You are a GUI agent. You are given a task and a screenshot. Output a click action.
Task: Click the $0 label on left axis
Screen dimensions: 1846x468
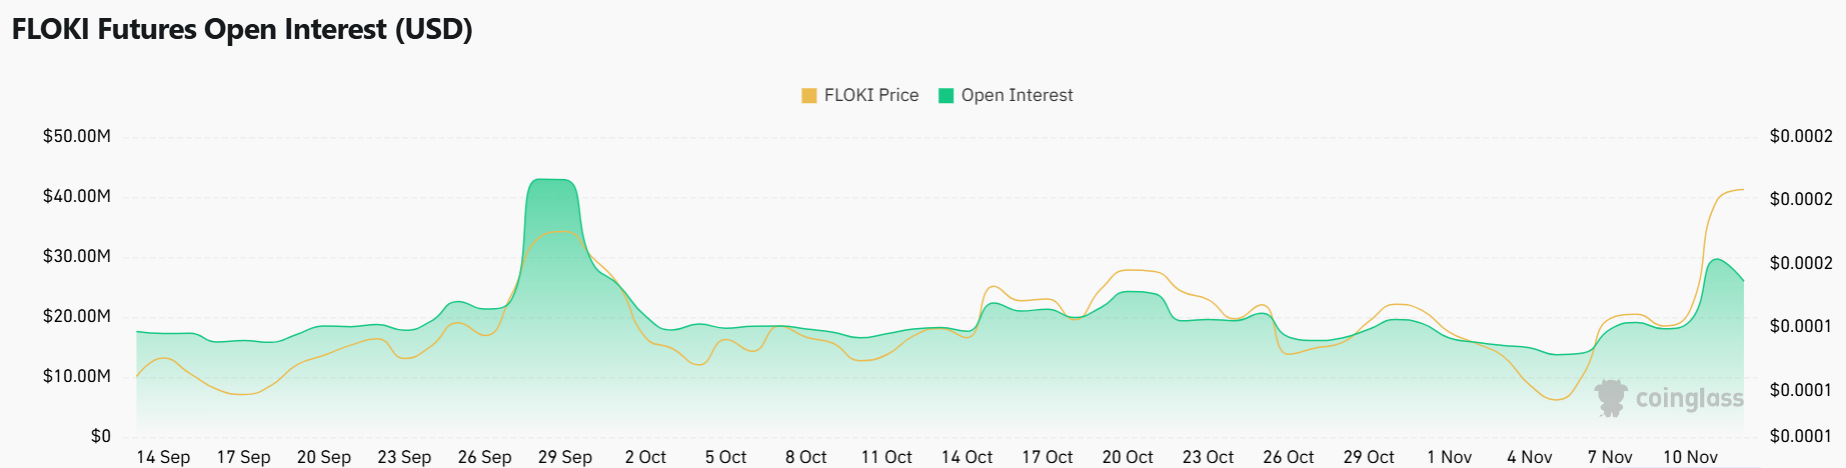101,436
